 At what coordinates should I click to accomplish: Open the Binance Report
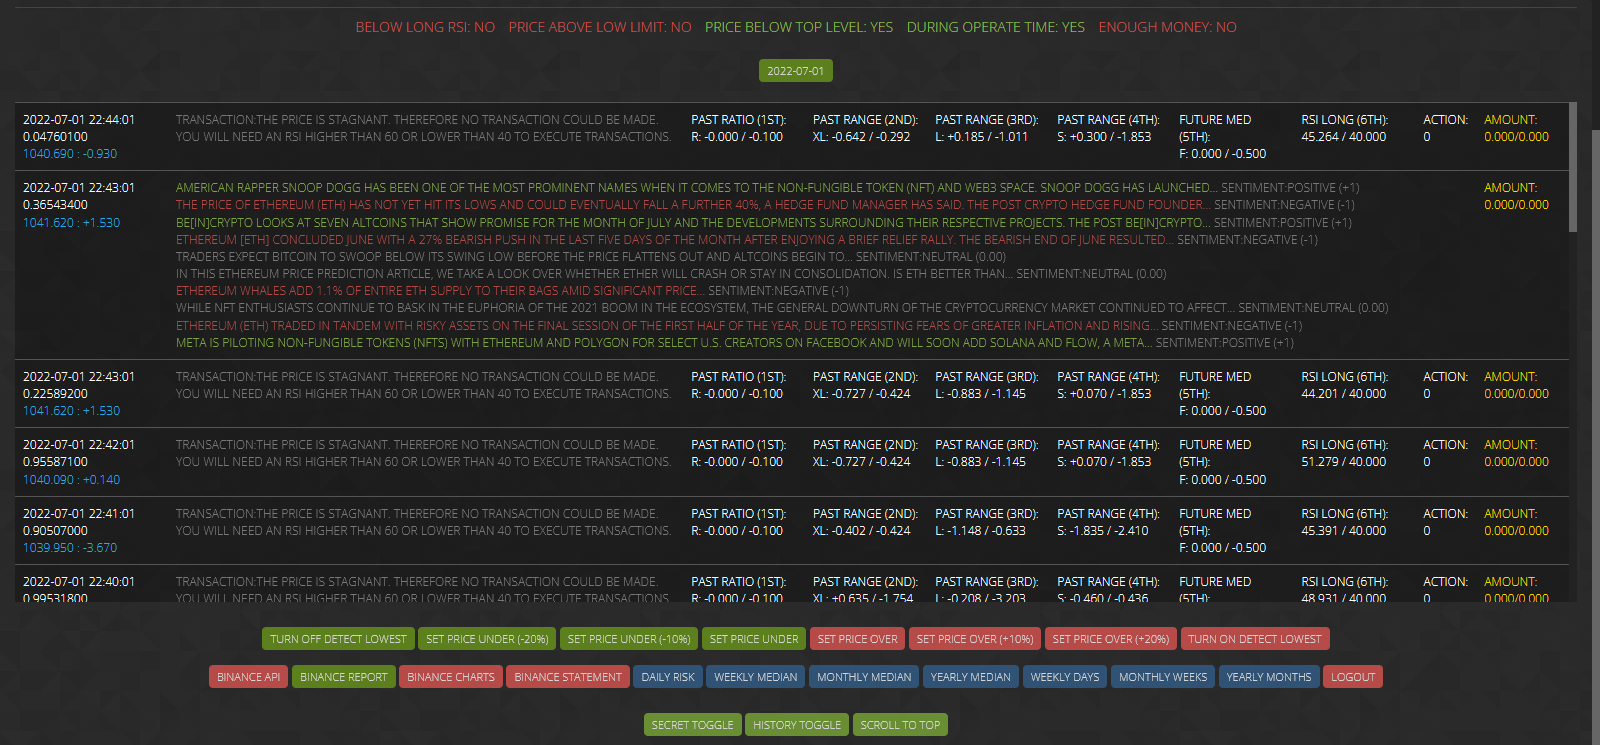pos(344,677)
